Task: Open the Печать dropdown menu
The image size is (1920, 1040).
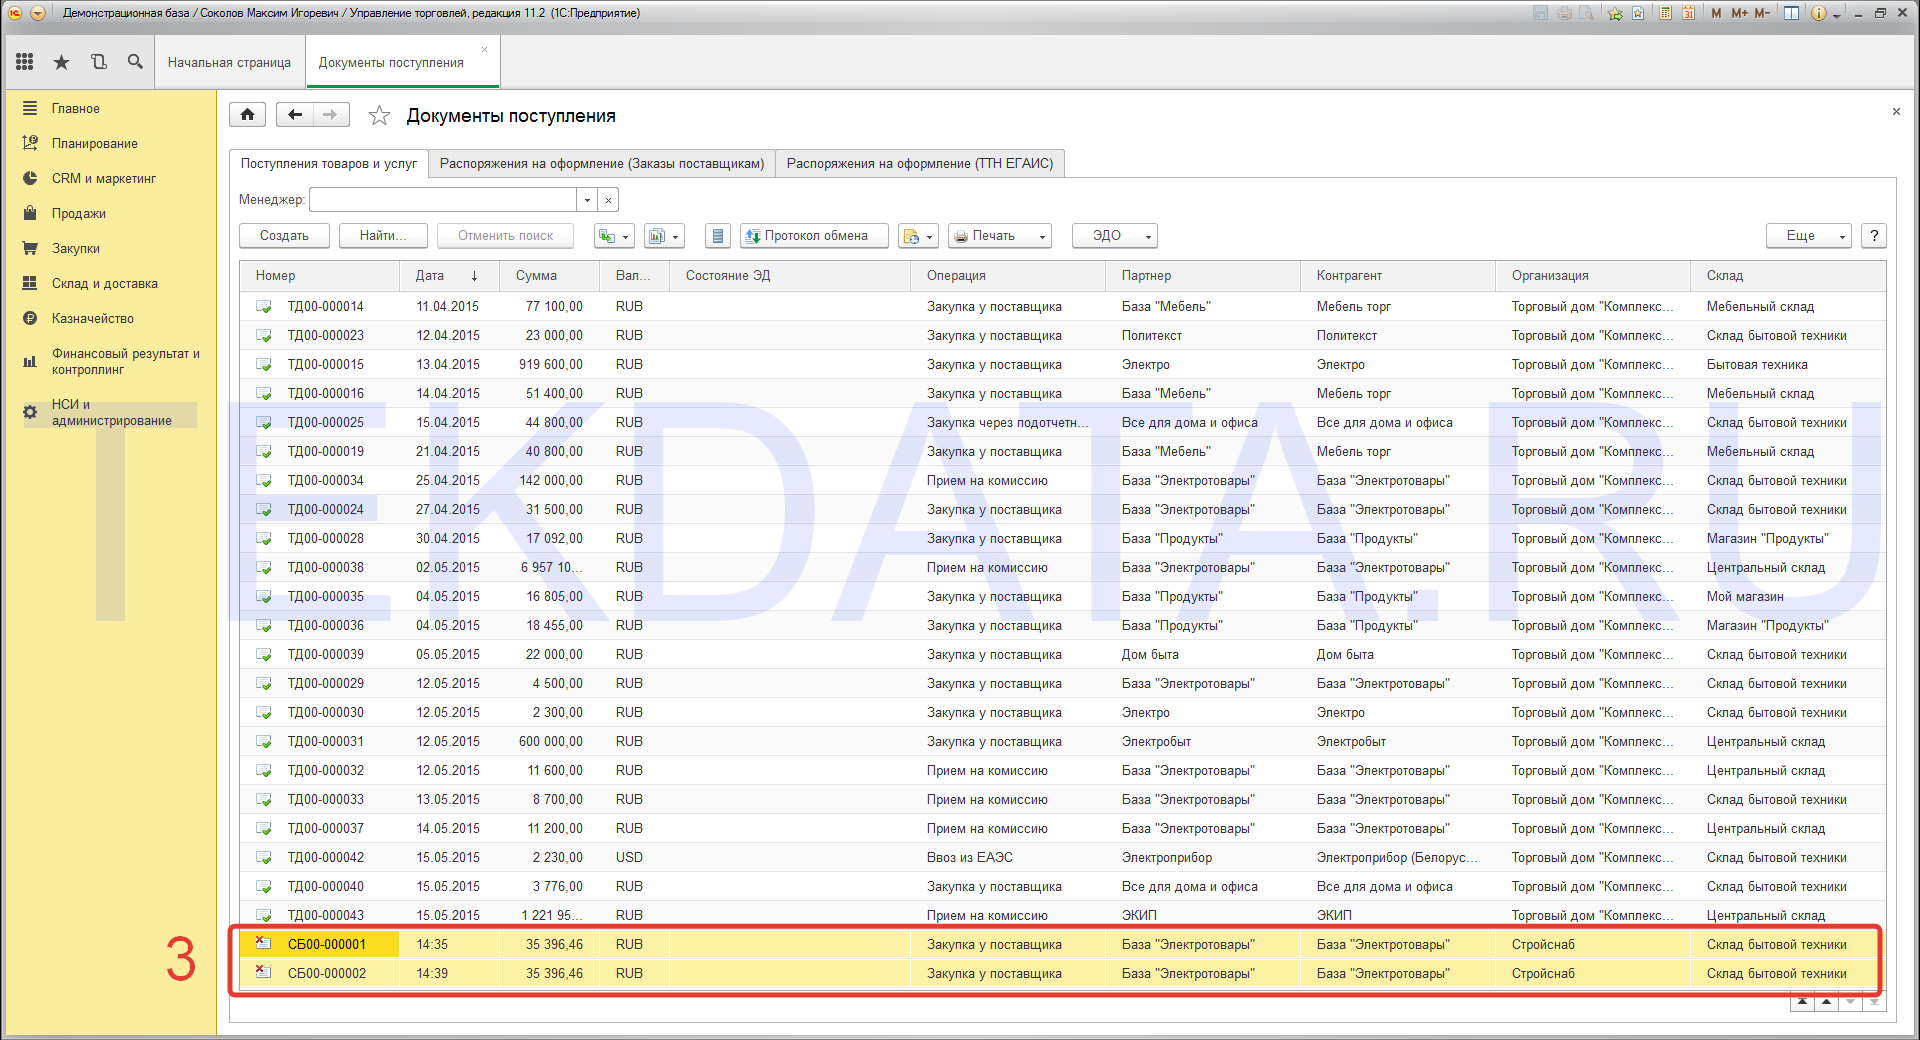Action: point(999,236)
